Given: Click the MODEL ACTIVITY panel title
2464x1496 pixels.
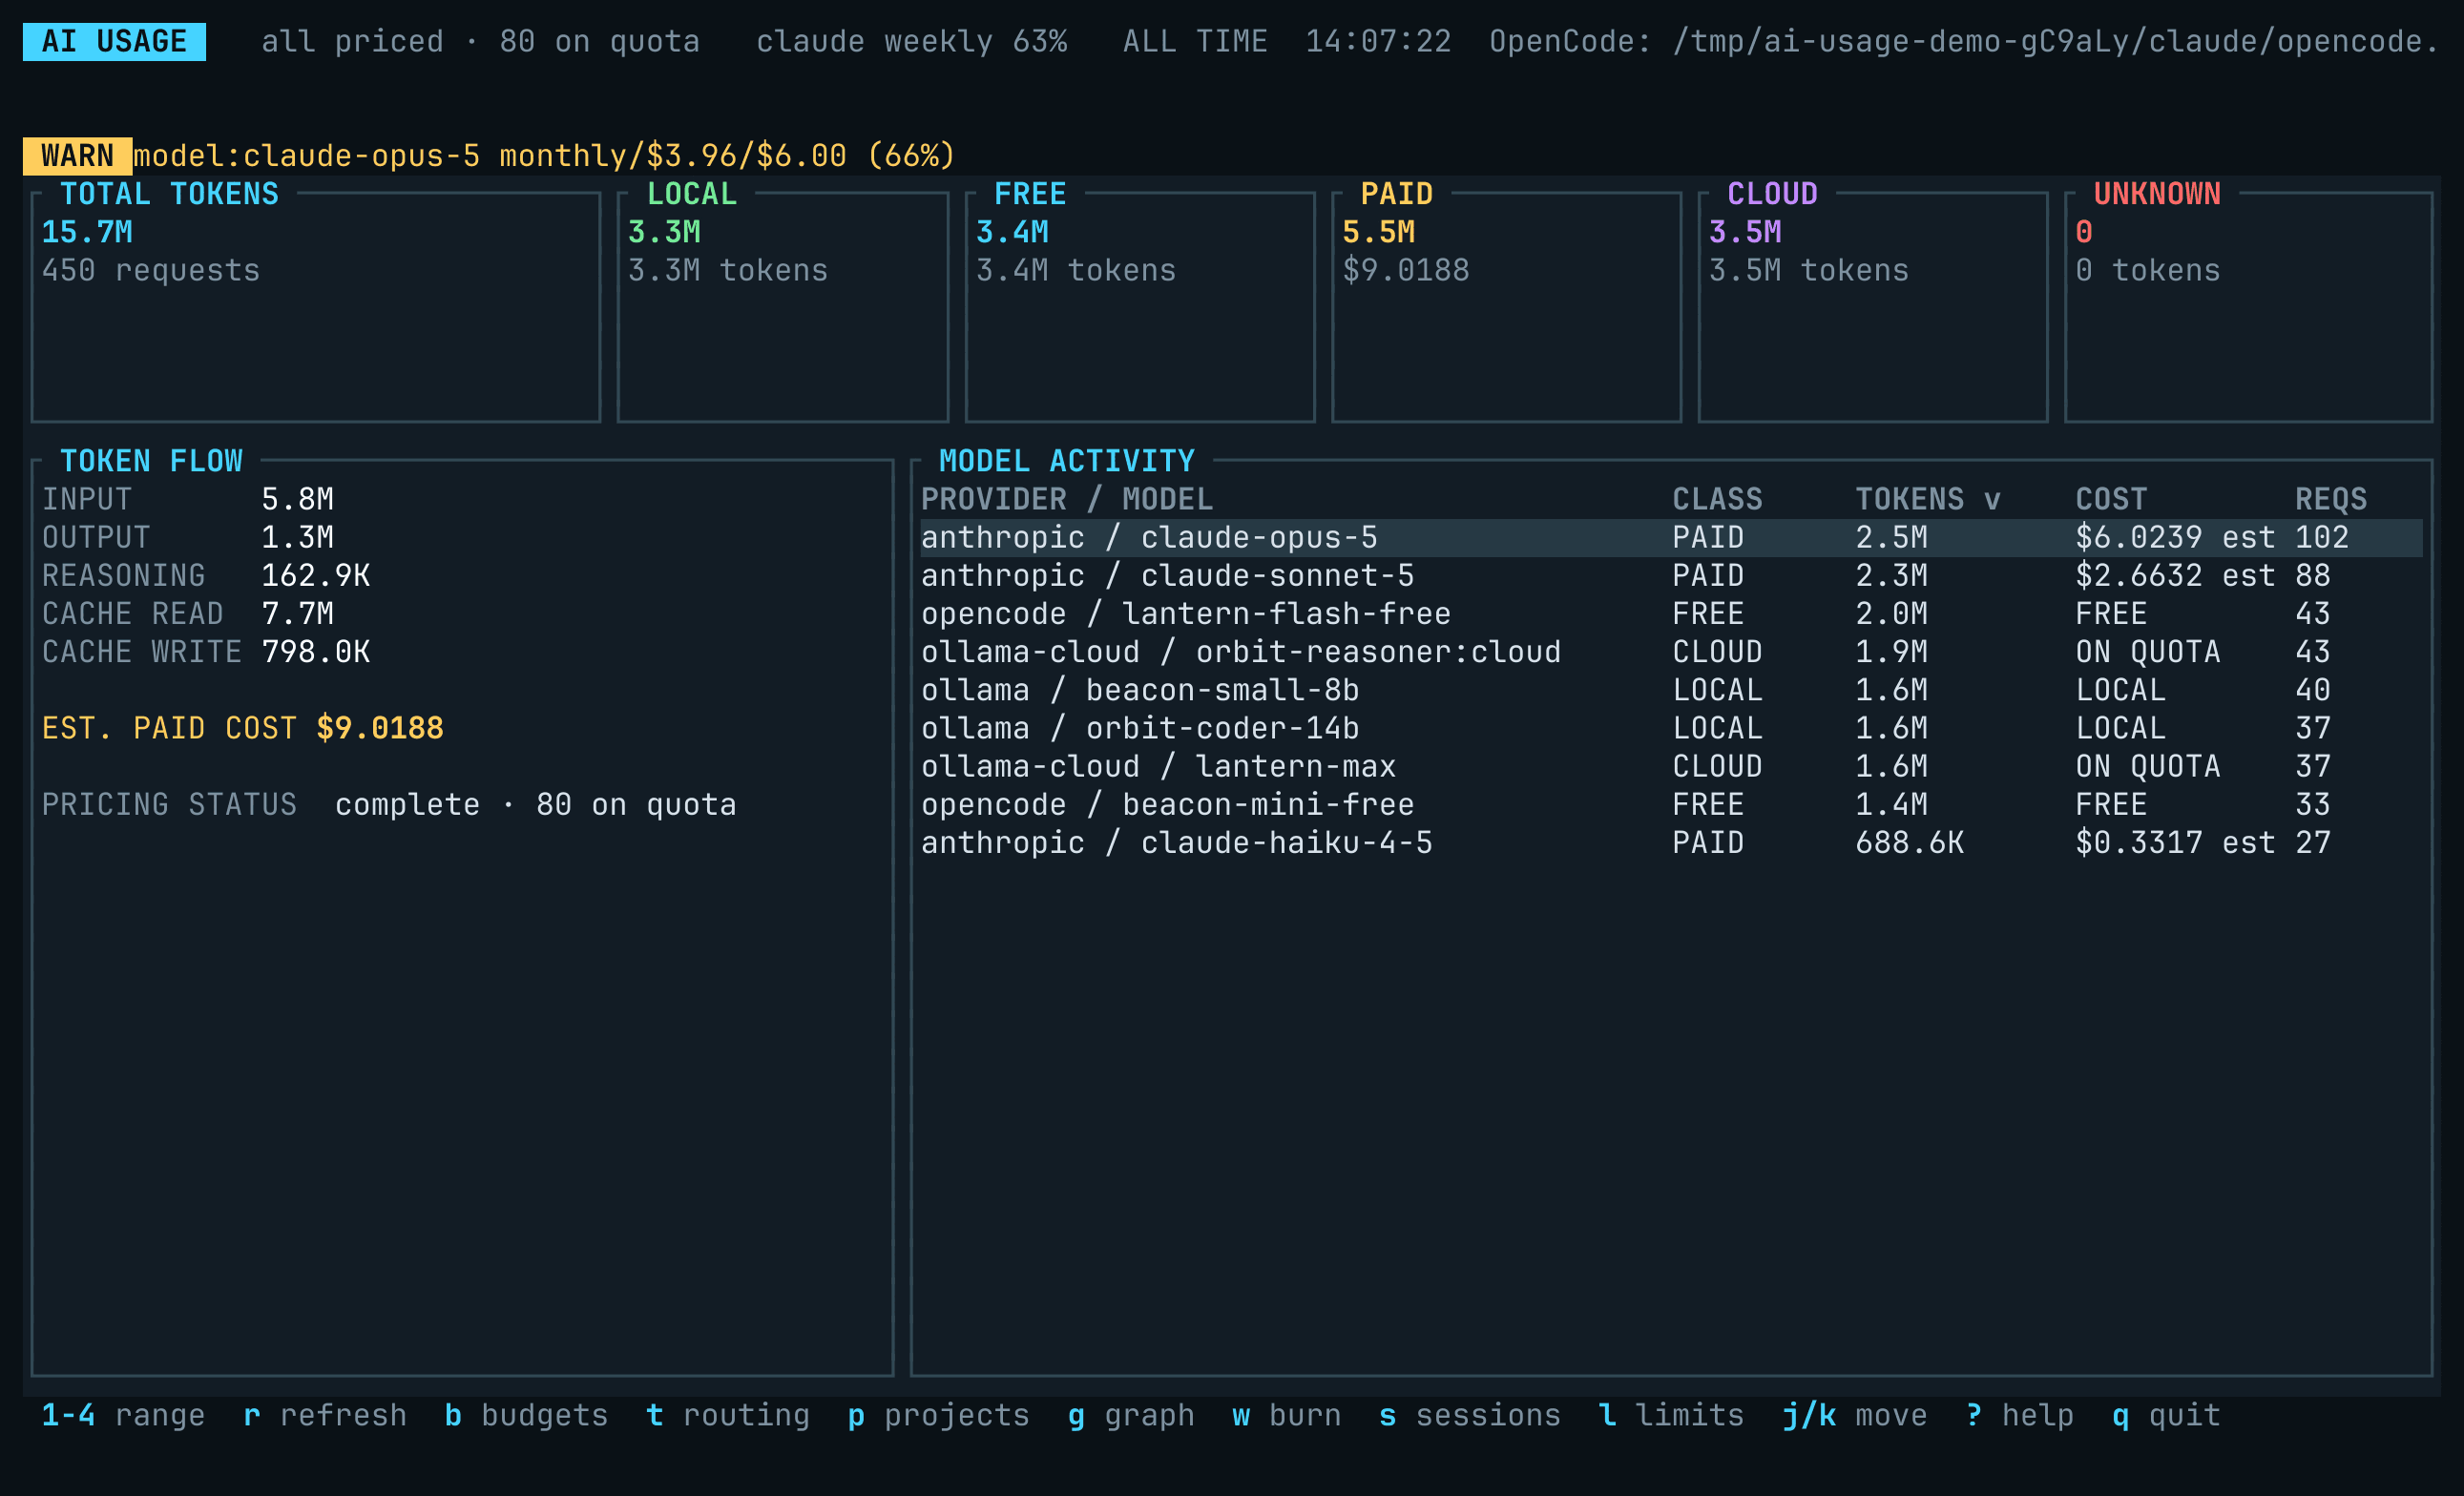Looking at the screenshot, I should [1067, 461].
